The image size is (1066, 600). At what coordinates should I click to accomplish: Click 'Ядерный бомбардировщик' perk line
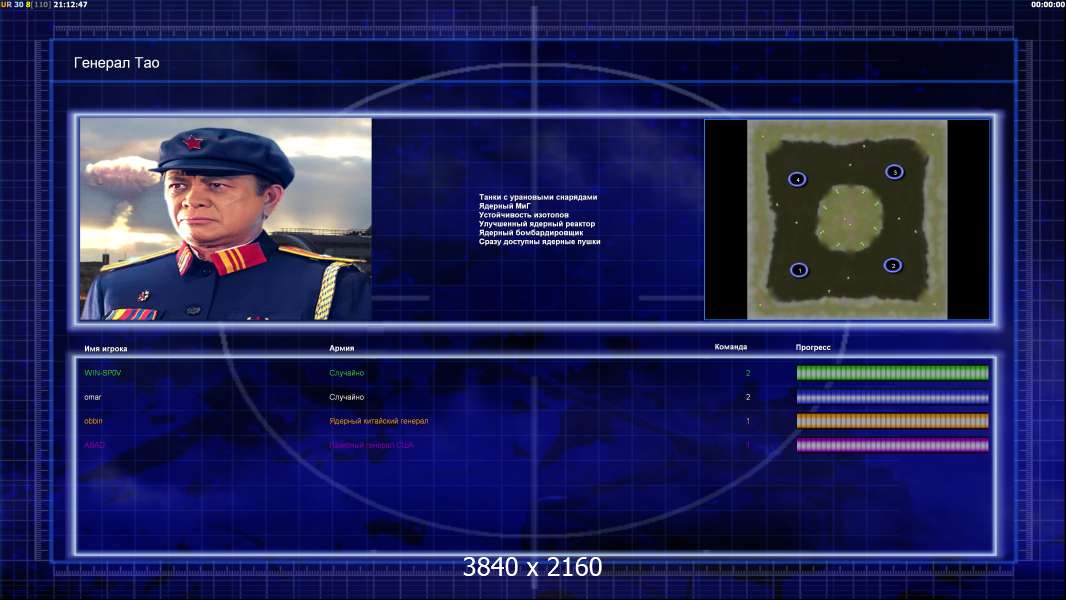coord(530,232)
